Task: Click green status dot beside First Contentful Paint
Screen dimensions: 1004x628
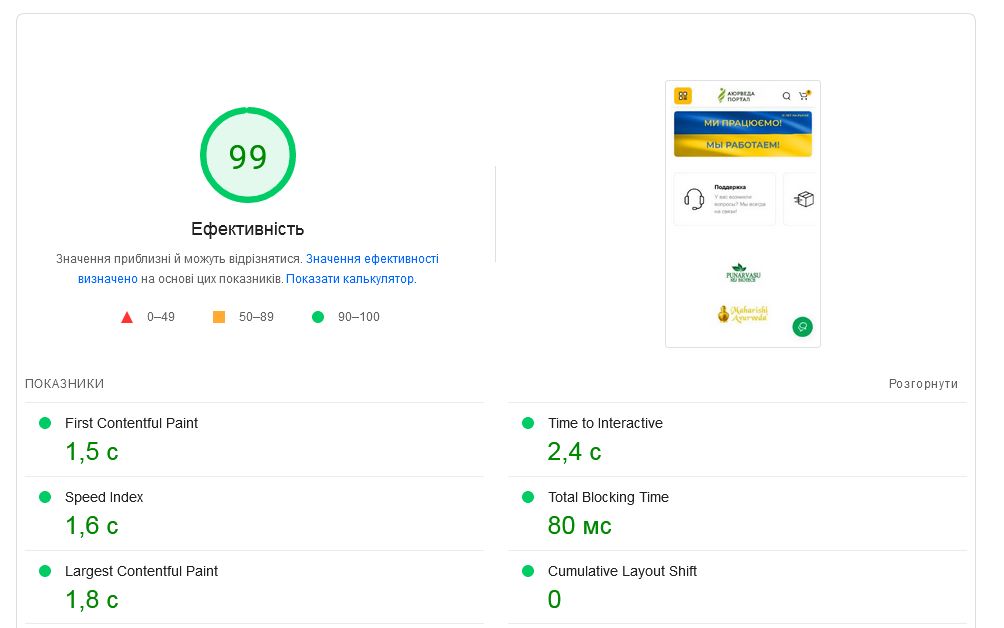Action: tap(45, 423)
